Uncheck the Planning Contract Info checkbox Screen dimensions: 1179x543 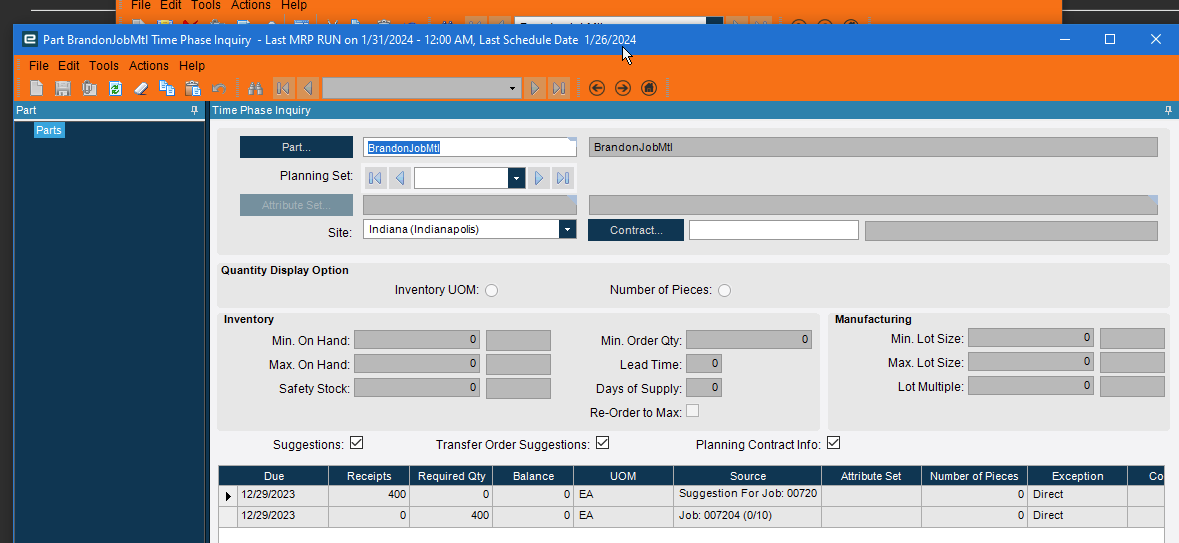833,443
